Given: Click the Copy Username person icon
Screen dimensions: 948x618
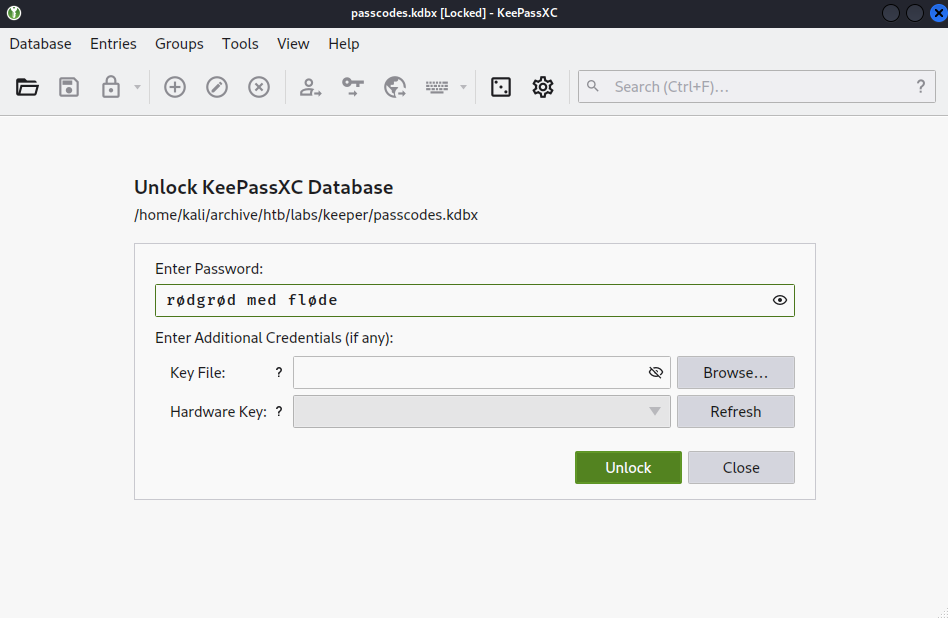Looking at the screenshot, I should pos(311,87).
